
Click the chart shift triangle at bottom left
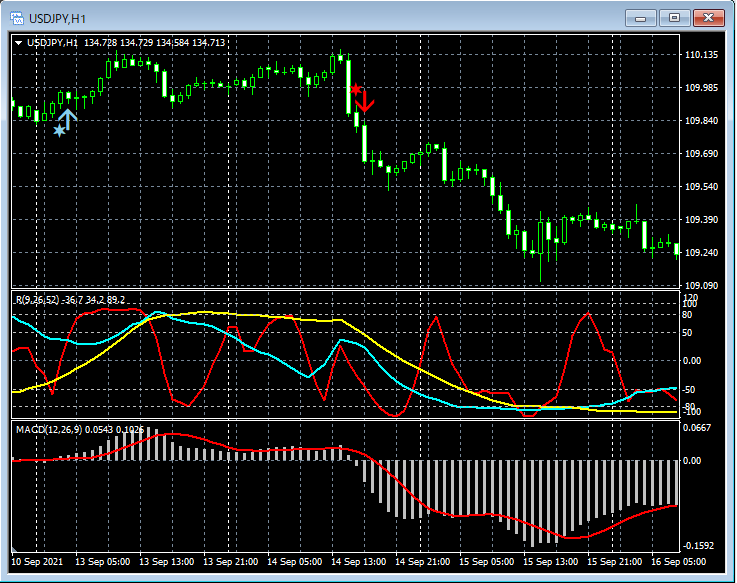pyautogui.click(x=15, y=550)
